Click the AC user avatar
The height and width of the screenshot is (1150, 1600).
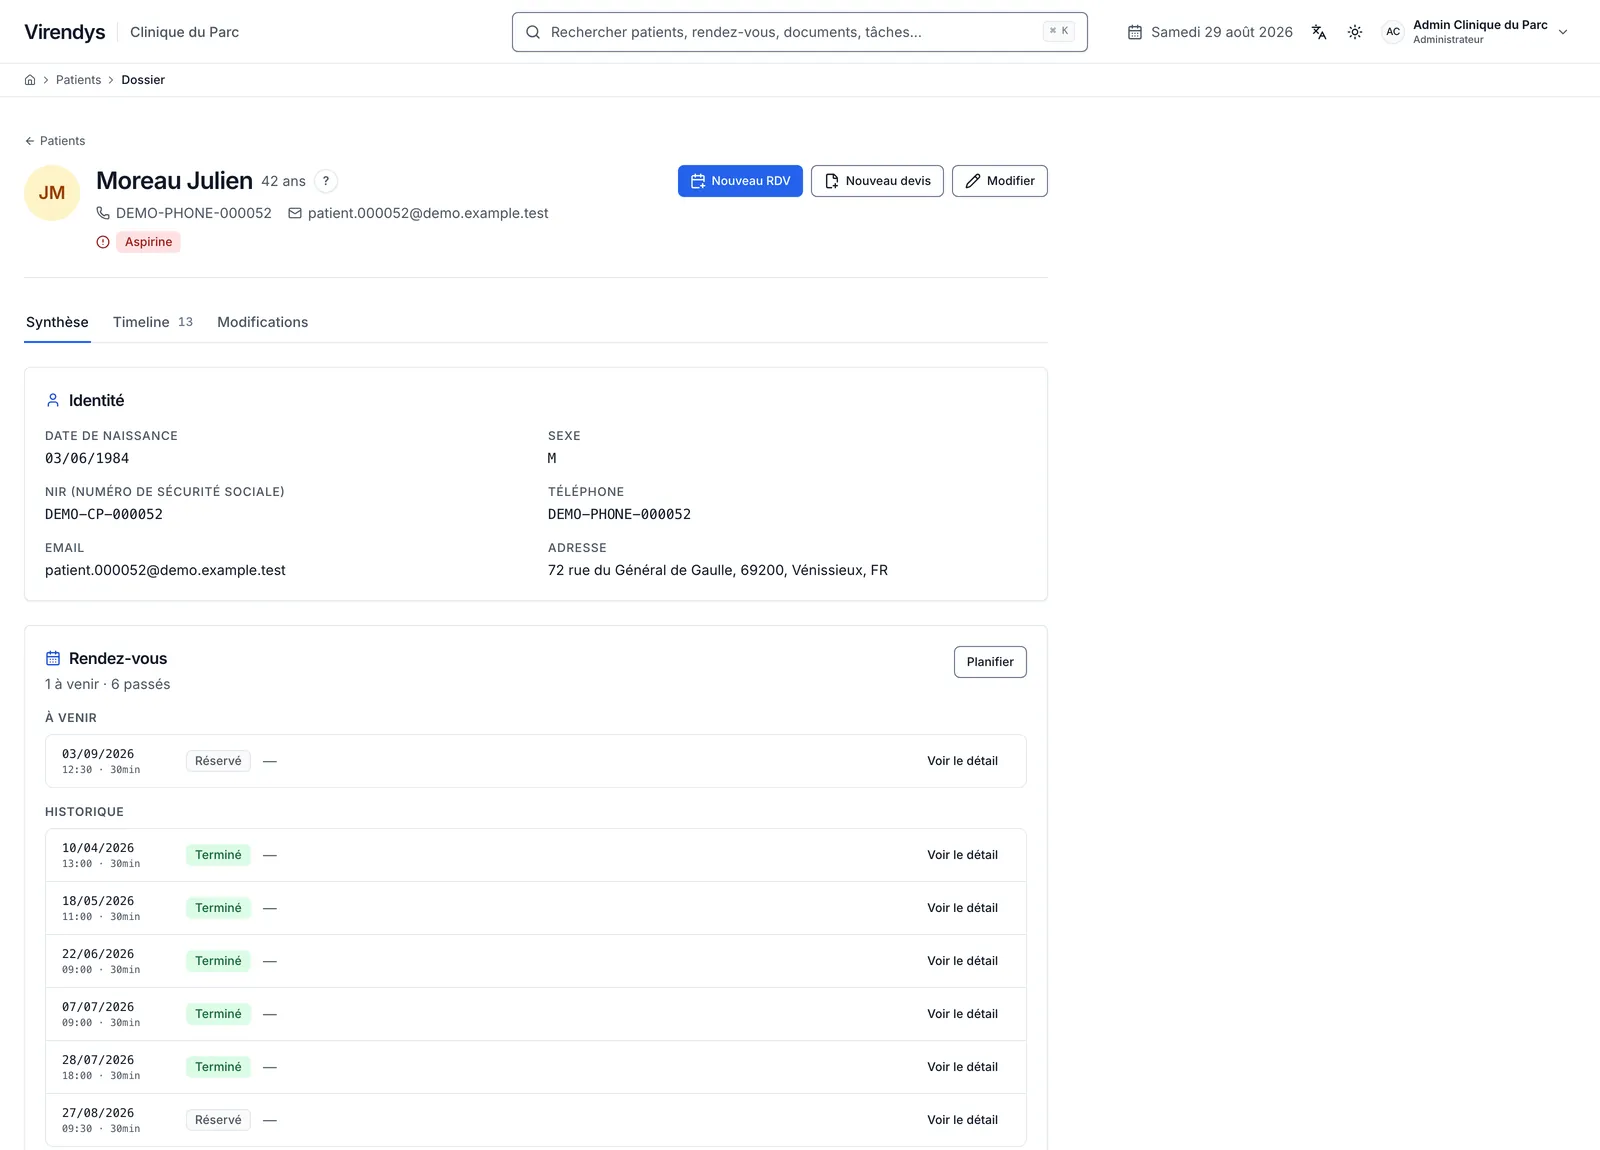point(1393,32)
